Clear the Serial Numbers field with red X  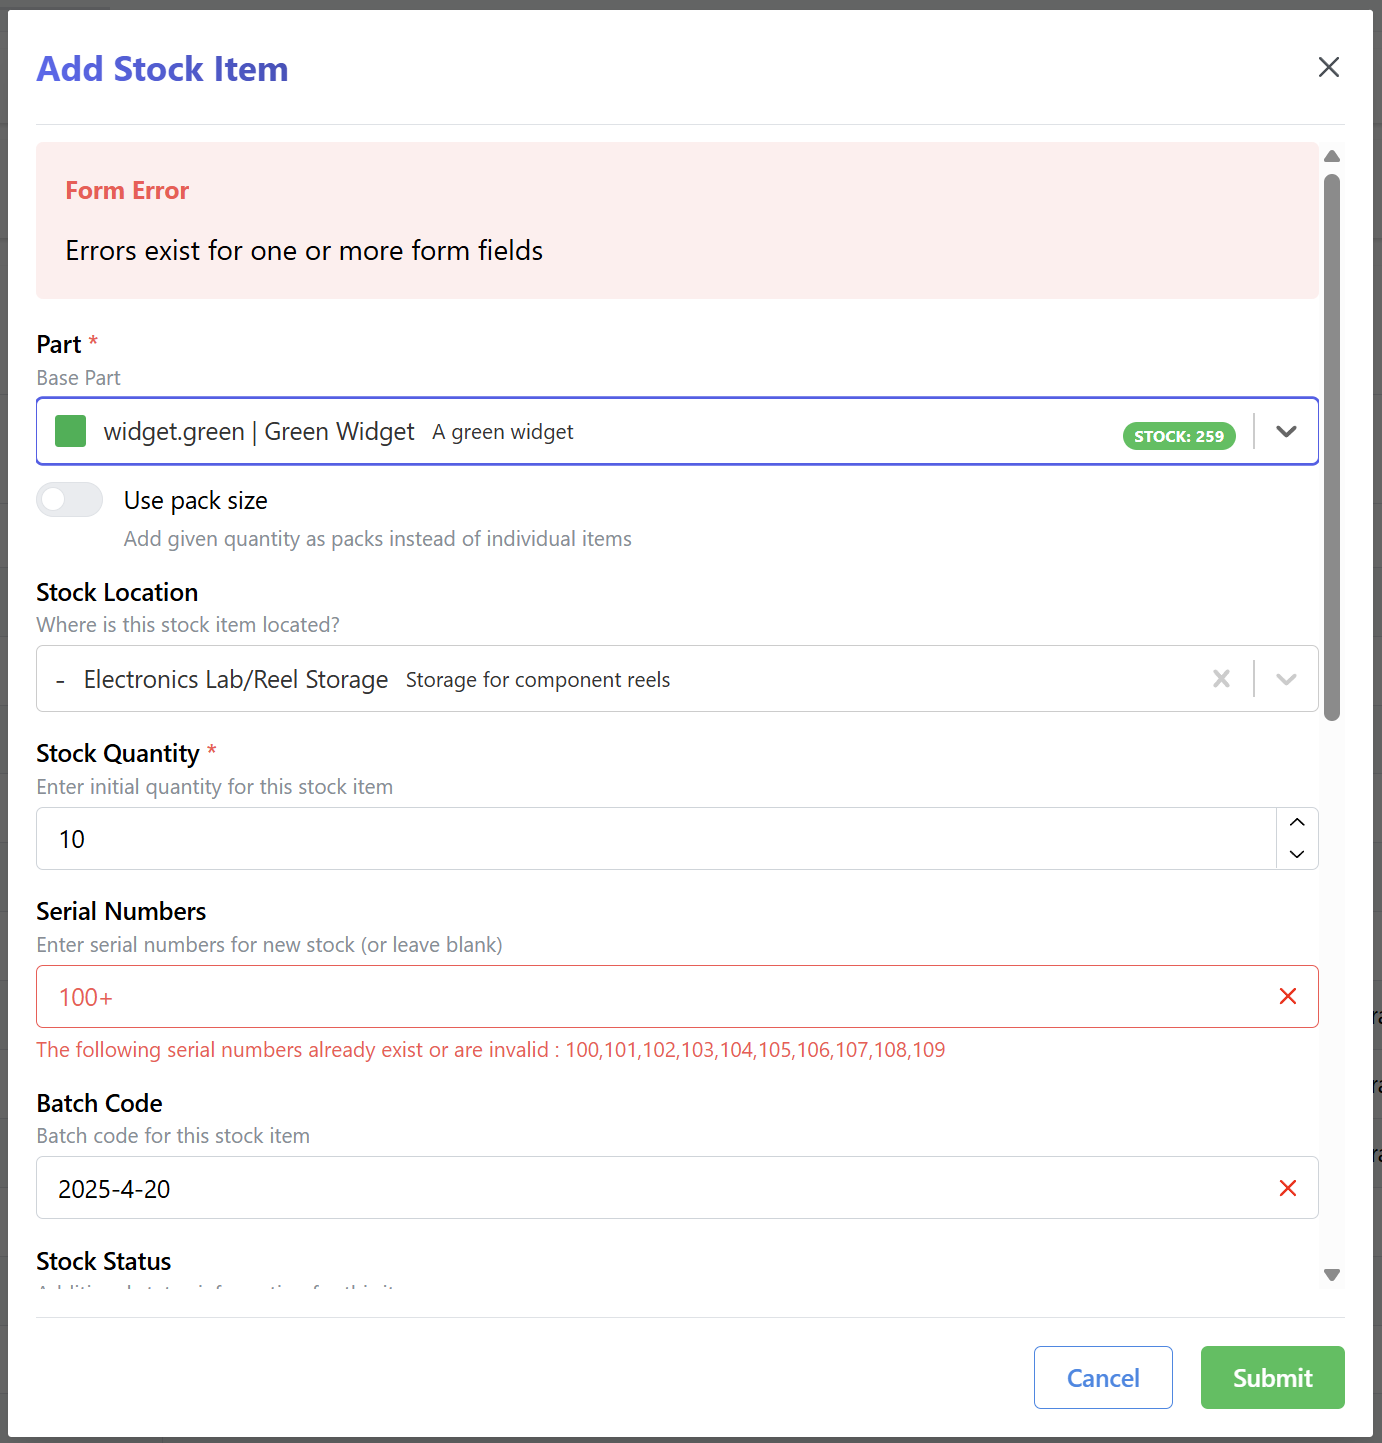click(x=1288, y=996)
